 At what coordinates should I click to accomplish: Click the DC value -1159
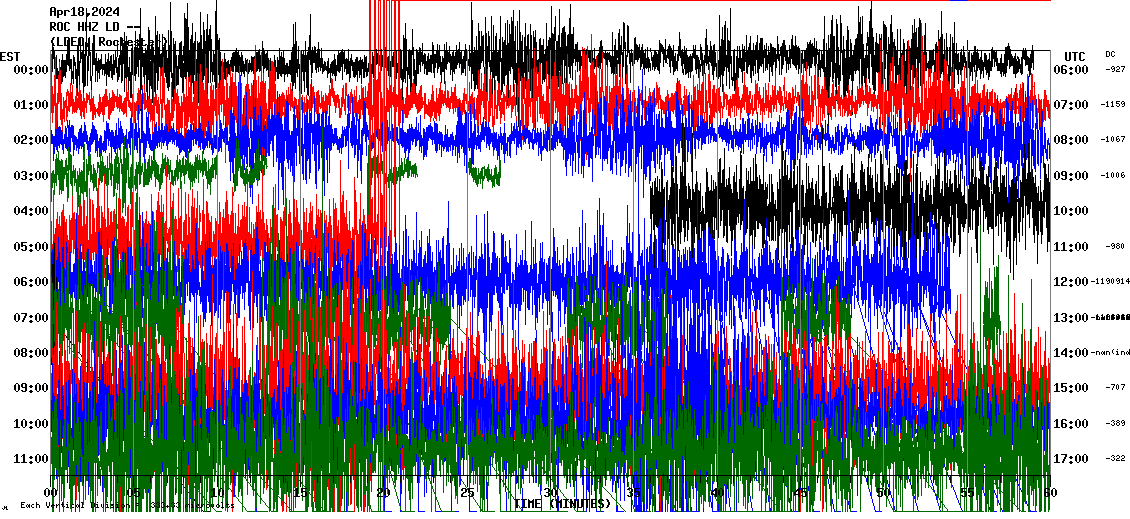pyautogui.click(x=1113, y=105)
